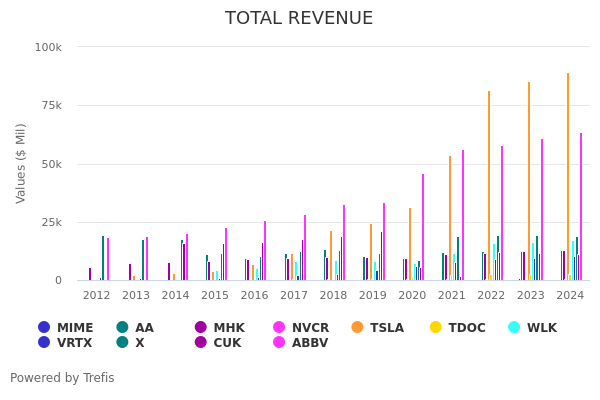Click the blue MIME legend marker
Screen dimensions: 600x400
(x=44, y=327)
